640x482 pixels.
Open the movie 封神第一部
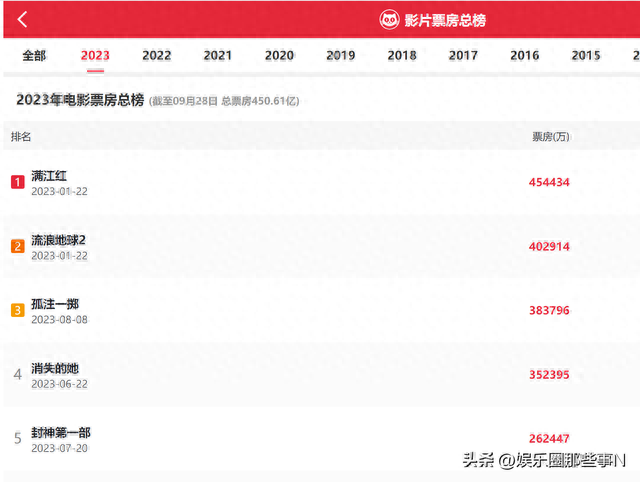[x=61, y=433]
